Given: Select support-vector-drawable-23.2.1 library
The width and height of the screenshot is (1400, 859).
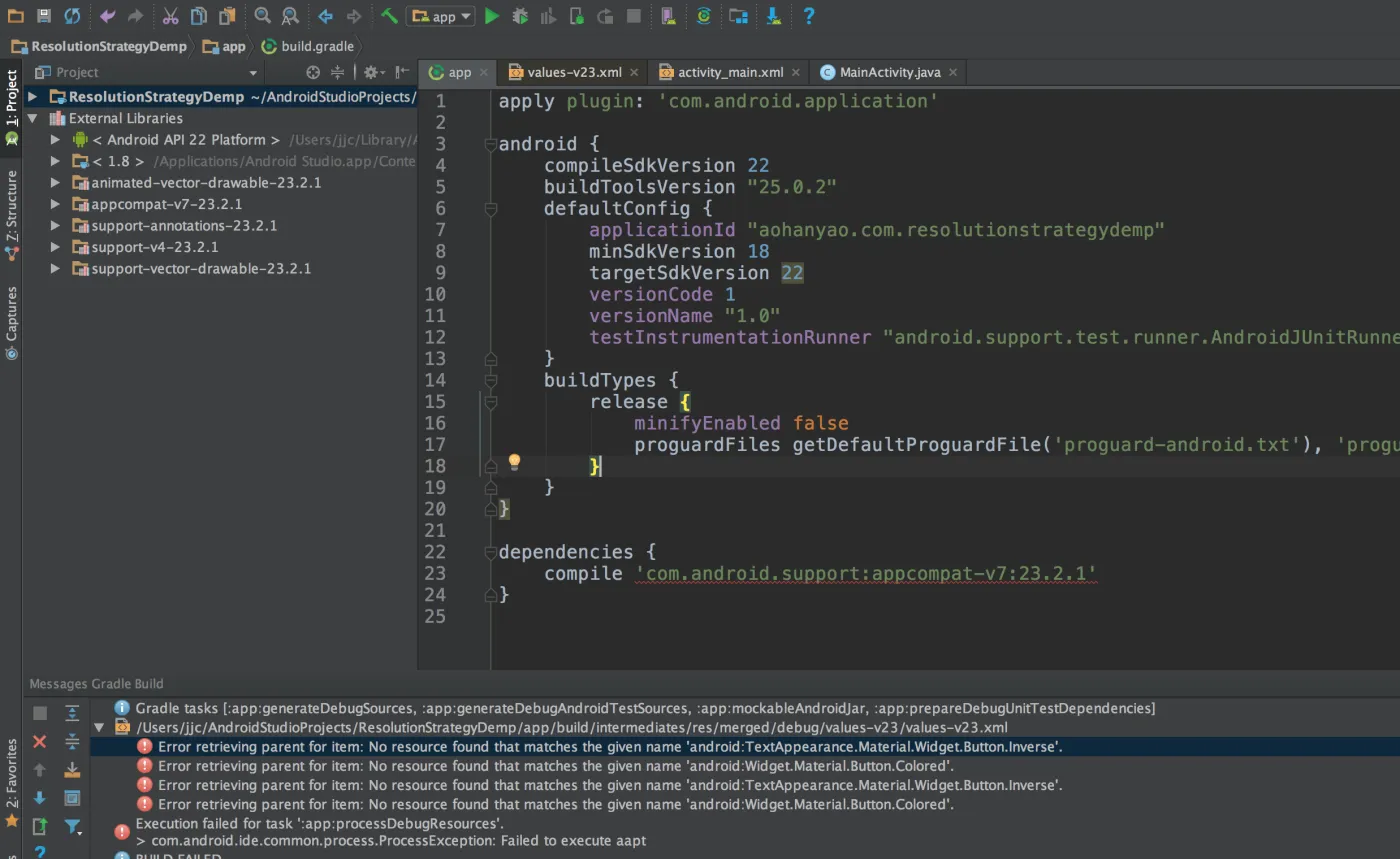Looking at the screenshot, I should (201, 268).
